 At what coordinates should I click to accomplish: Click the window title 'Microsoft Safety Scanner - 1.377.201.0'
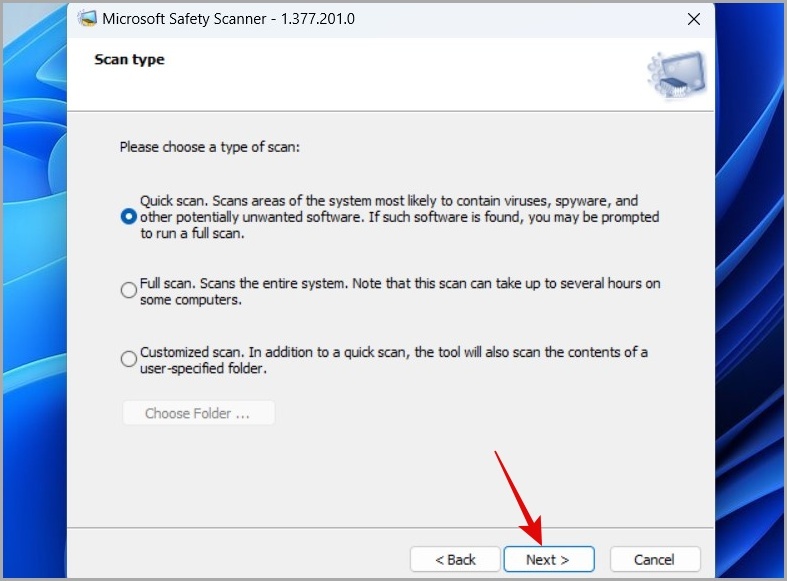point(228,19)
